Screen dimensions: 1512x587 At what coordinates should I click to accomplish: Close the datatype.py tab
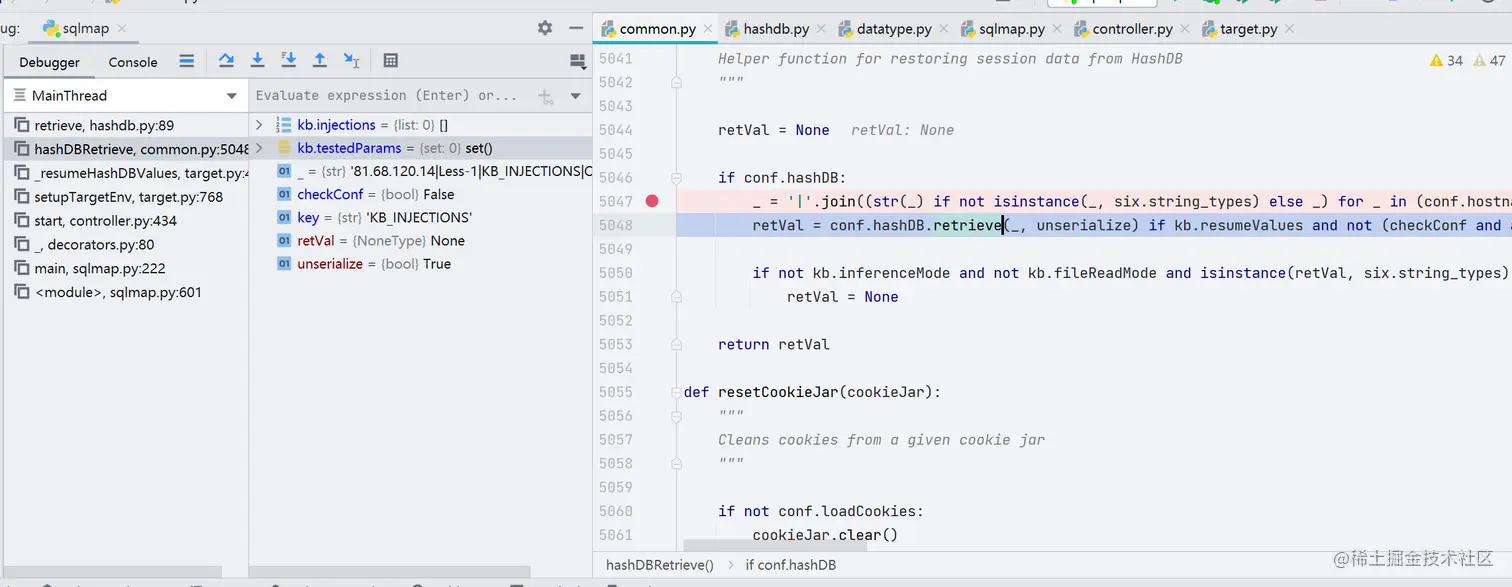(943, 30)
